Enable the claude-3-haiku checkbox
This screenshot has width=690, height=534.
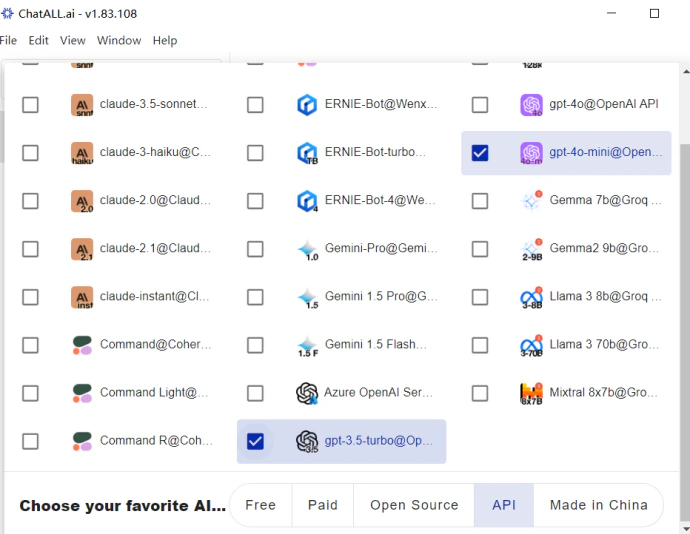click(30, 153)
